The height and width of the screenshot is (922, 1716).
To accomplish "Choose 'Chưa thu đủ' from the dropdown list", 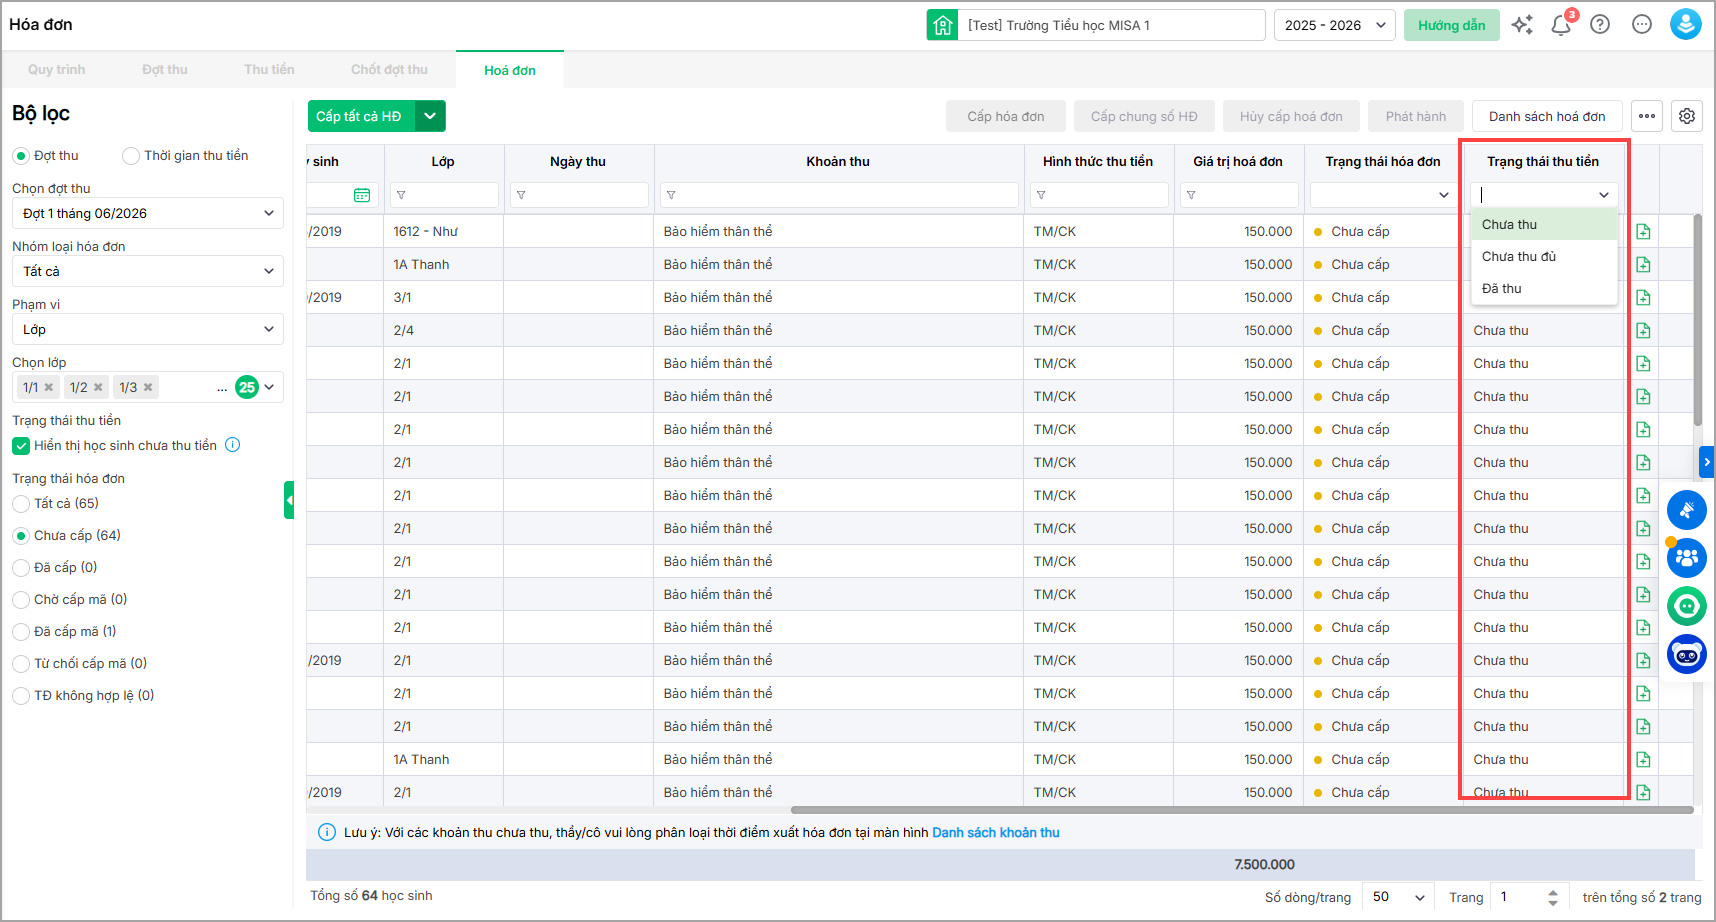I will (1518, 257).
